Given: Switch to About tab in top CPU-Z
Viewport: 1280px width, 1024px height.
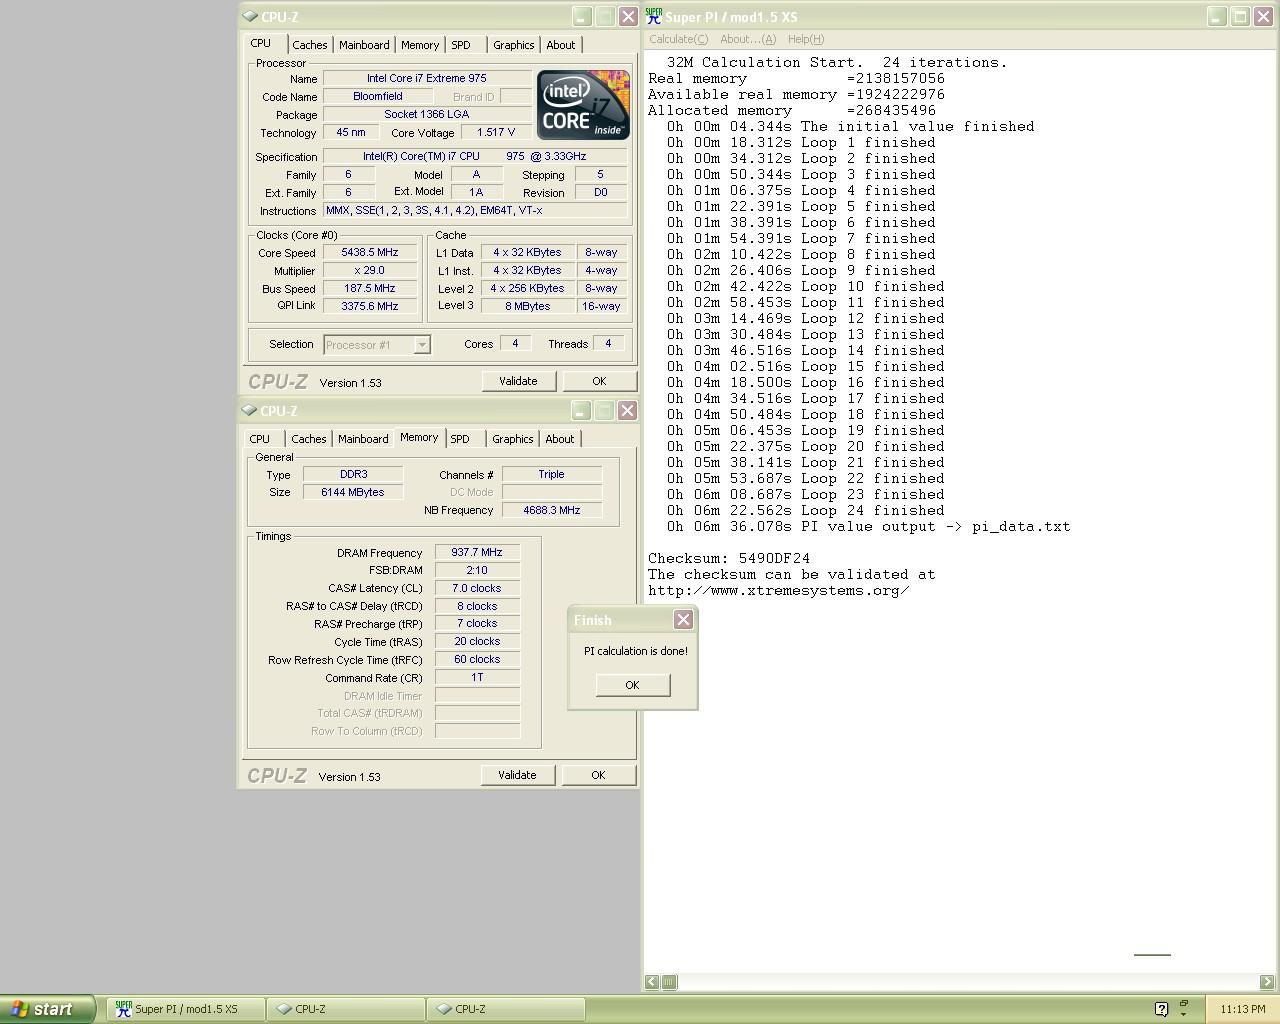Looking at the screenshot, I should (561, 45).
